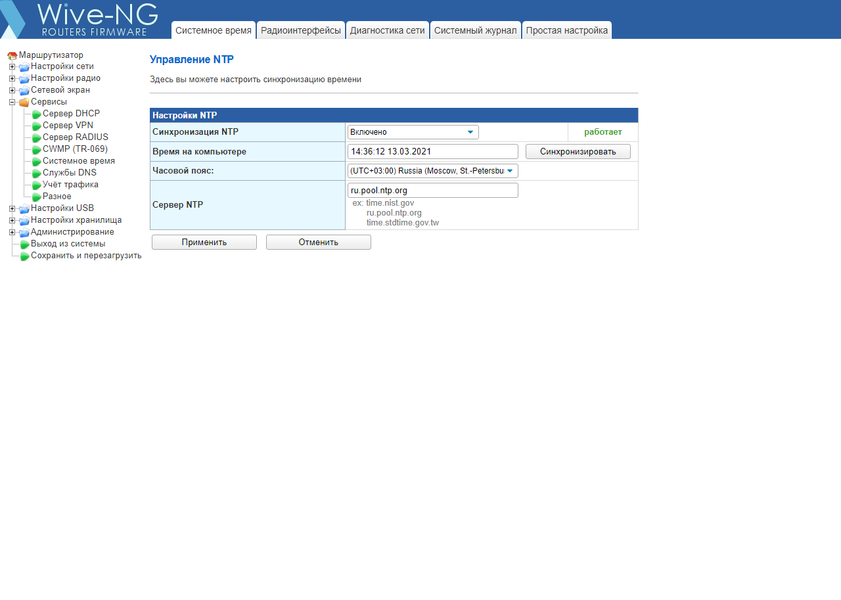Click the folder icon beside Настройки сети

pos(24,67)
